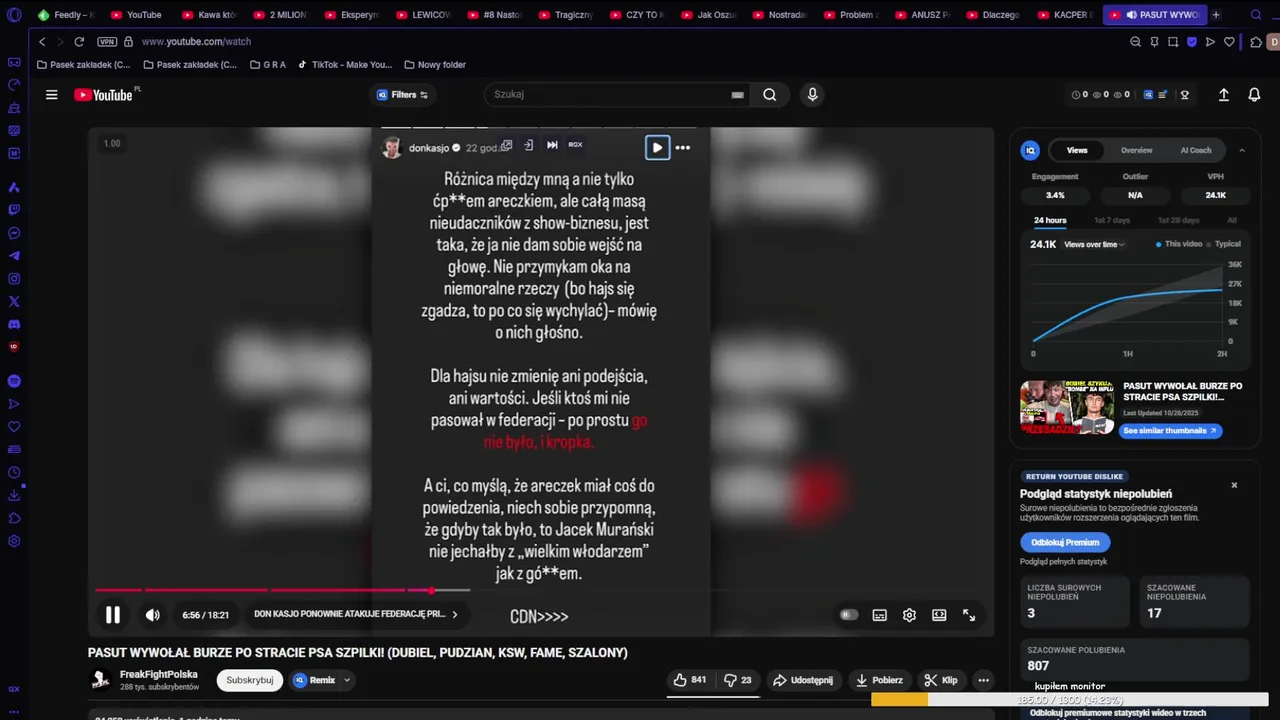Open FreakFightPolska channel name
1280x720 pixels.
[x=158, y=674]
